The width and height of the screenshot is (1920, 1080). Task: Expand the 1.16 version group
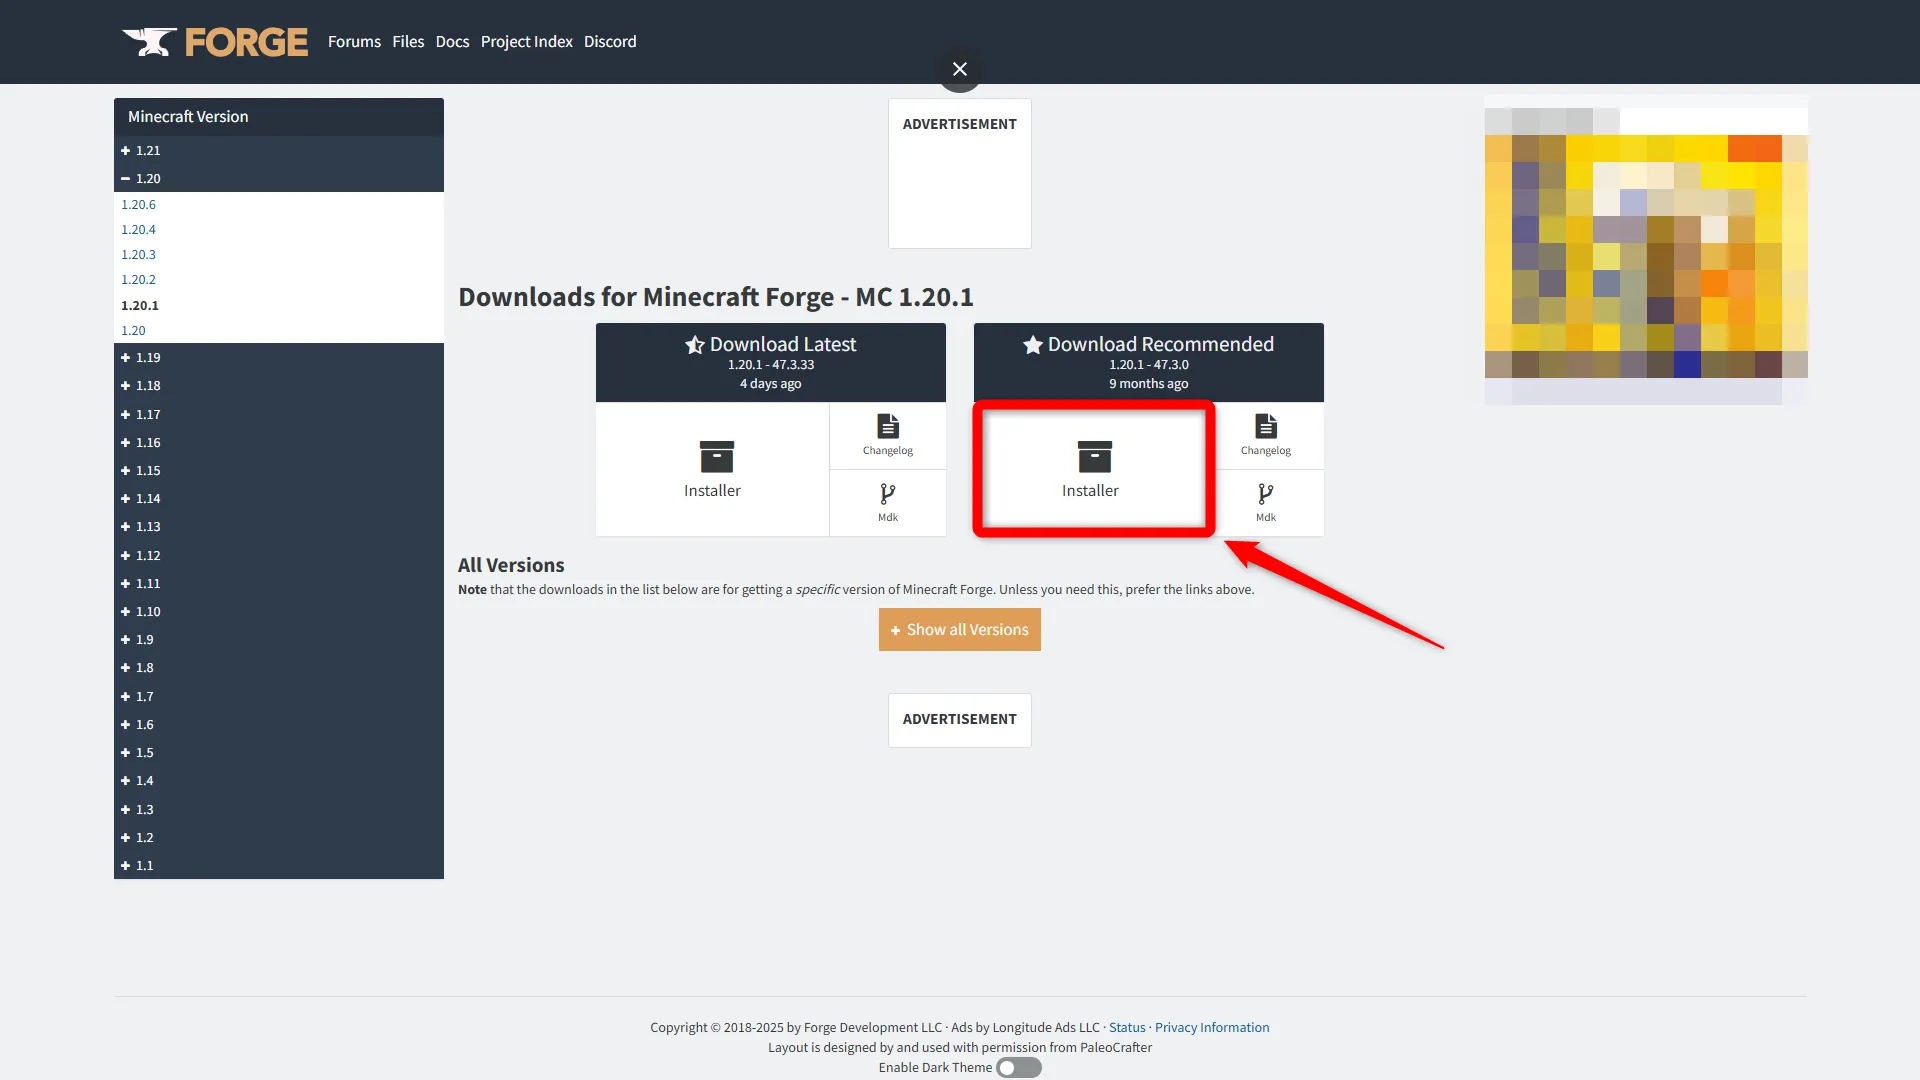(279, 442)
